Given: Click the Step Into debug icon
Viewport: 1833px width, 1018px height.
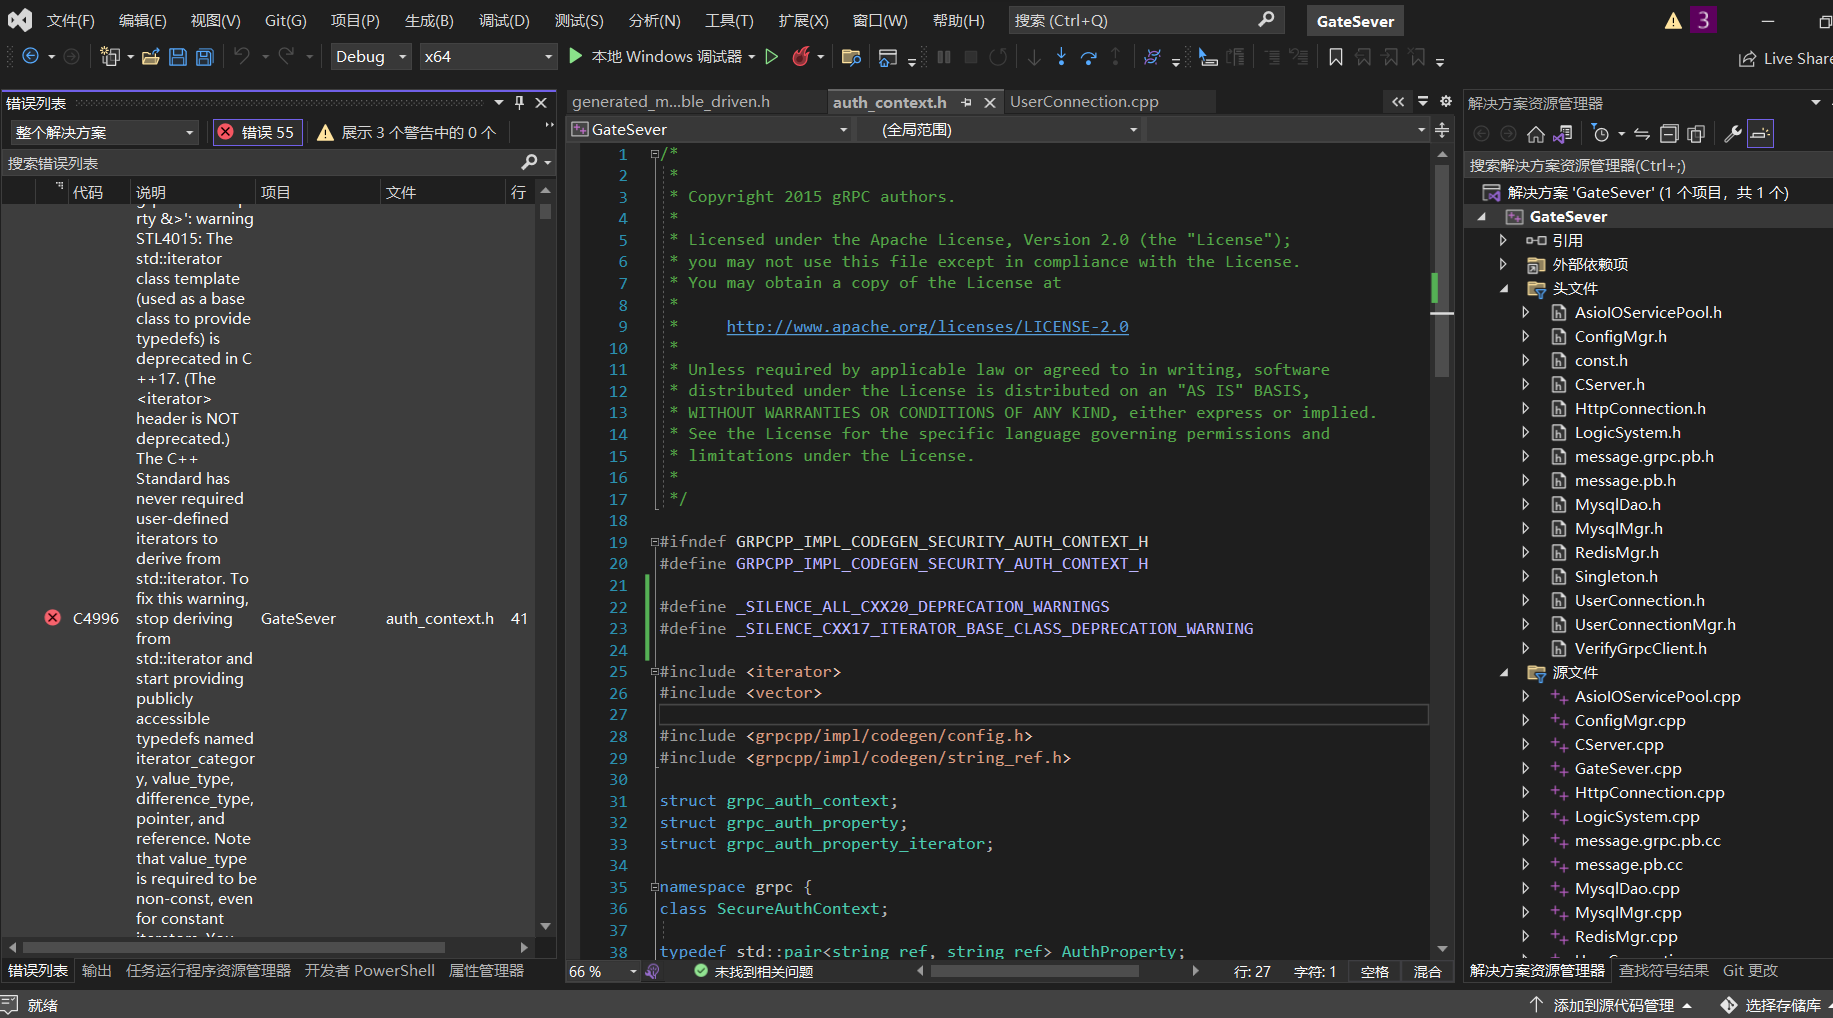Looking at the screenshot, I should (1061, 57).
